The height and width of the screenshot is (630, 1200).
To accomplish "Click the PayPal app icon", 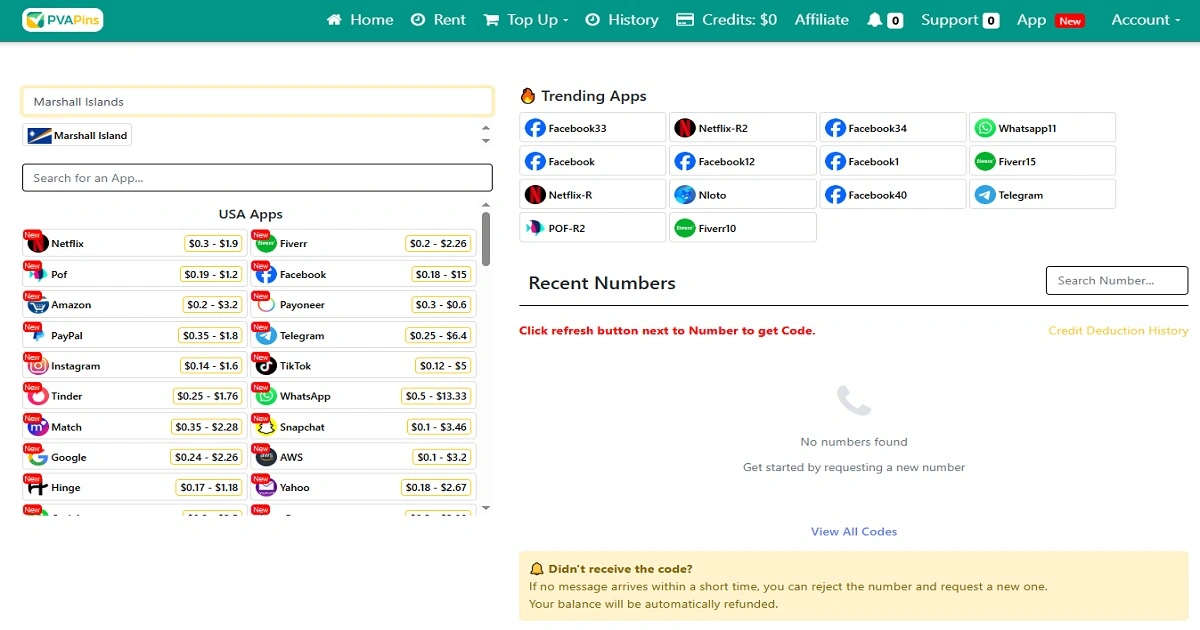I will pyautogui.click(x=38, y=336).
